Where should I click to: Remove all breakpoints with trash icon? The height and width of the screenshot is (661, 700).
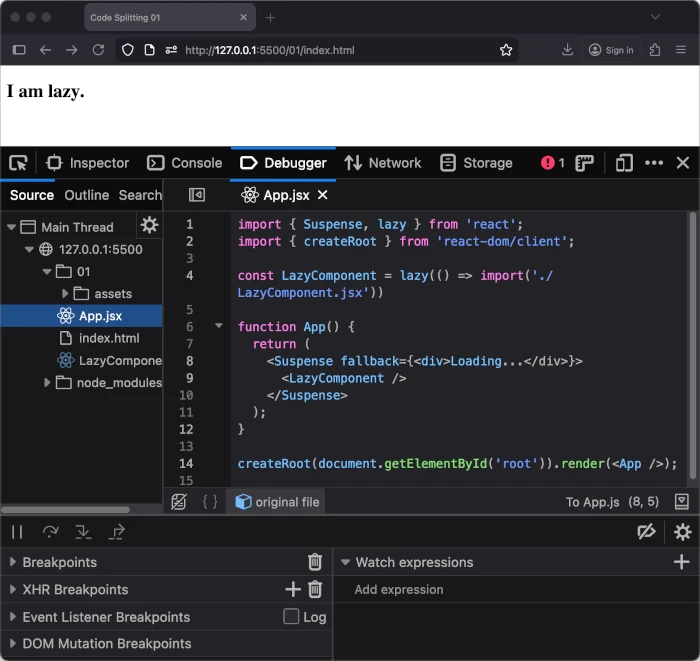pyautogui.click(x=315, y=562)
